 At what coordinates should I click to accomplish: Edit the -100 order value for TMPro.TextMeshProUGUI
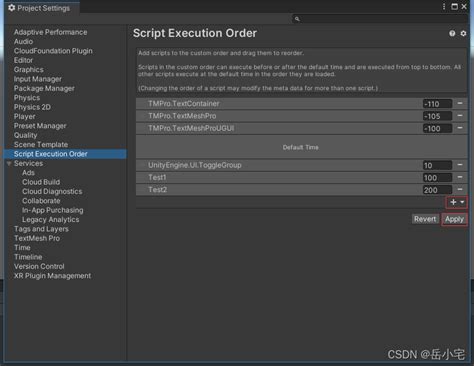pos(437,129)
